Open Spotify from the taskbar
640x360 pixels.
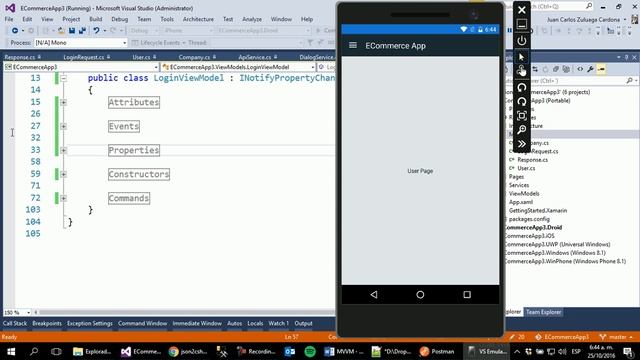310,351
